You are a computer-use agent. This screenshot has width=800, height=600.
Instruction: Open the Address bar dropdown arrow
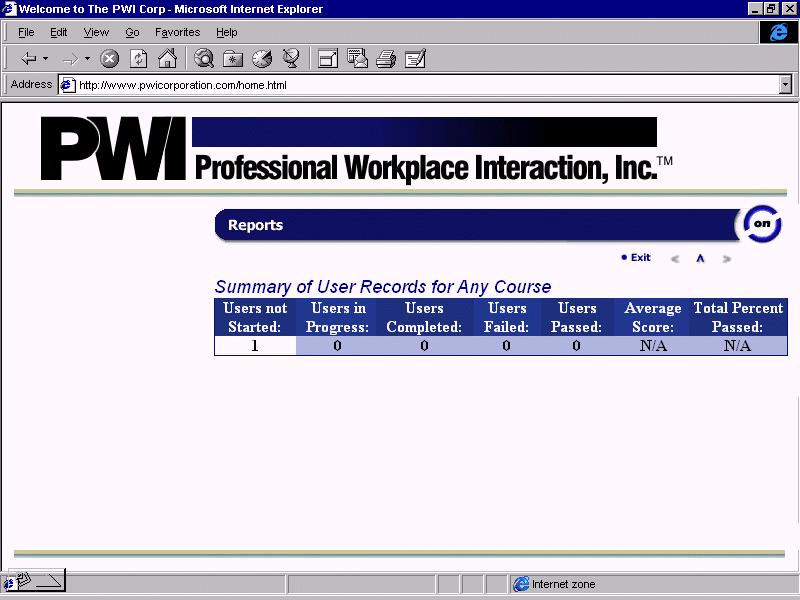[785, 85]
